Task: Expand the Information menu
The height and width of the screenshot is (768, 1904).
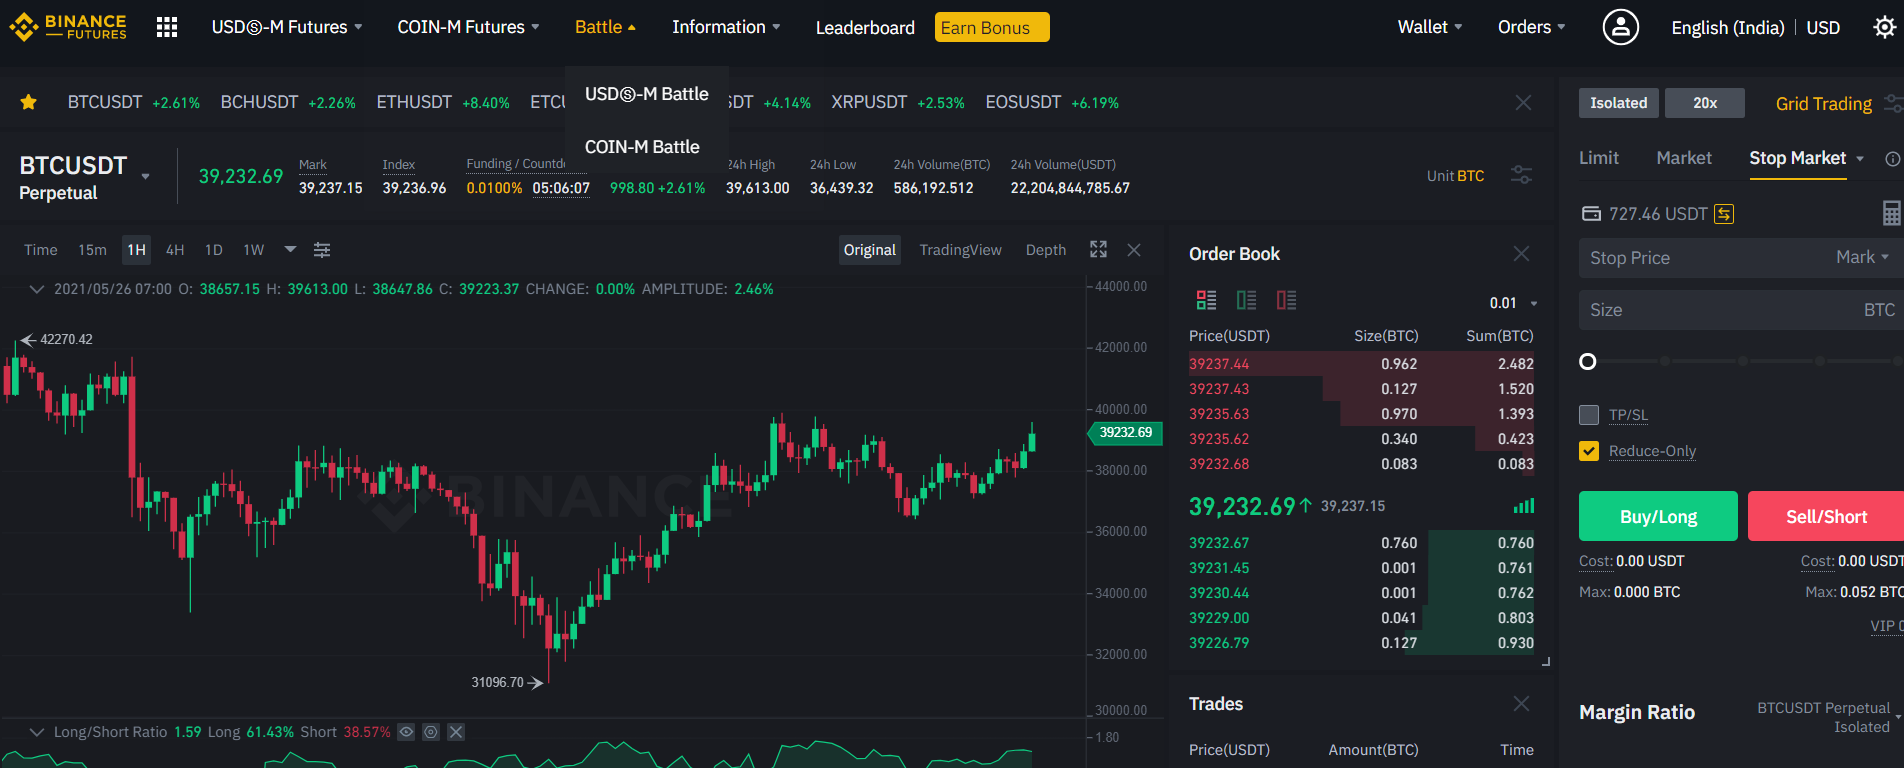Action: pyautogui.click(x=726, y=27)
